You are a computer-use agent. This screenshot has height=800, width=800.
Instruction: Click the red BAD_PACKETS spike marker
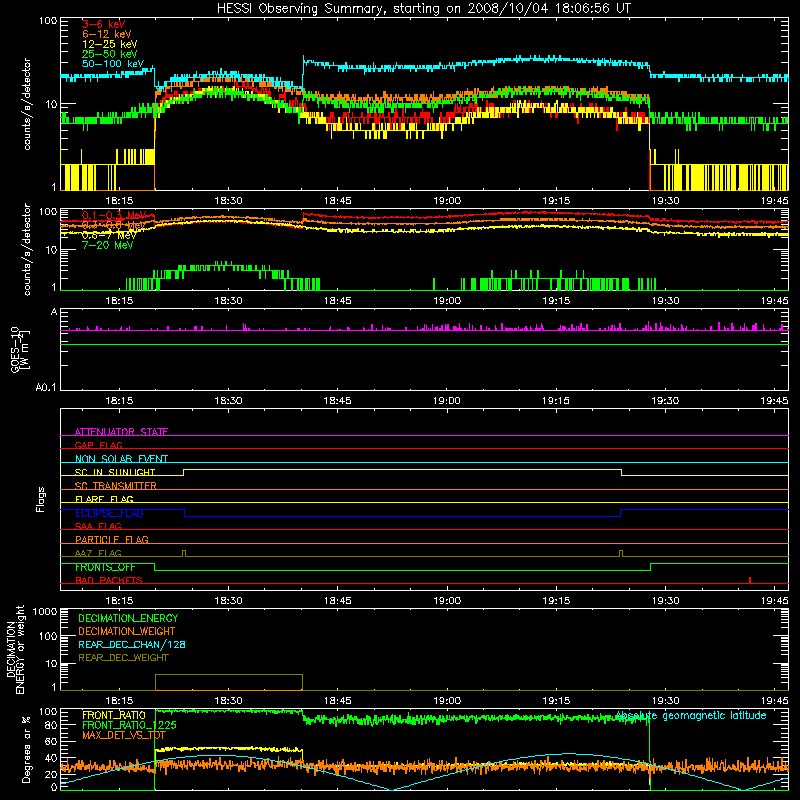(749, 580)
